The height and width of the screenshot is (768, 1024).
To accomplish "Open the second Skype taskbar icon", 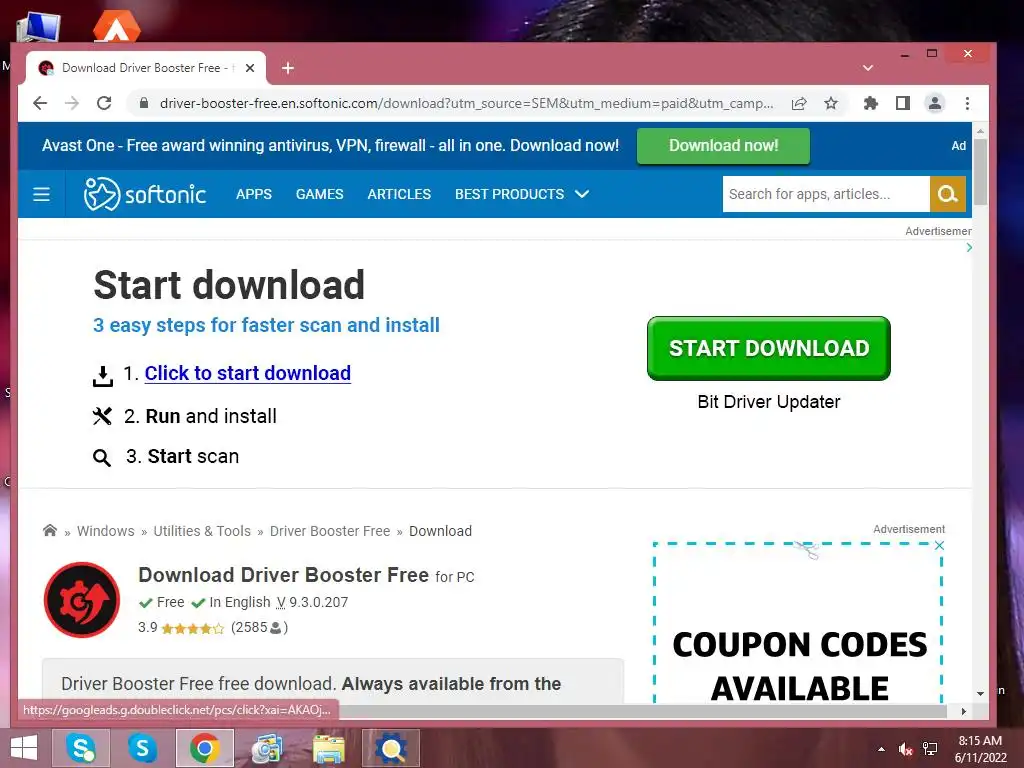I will [x=142, y=748].
